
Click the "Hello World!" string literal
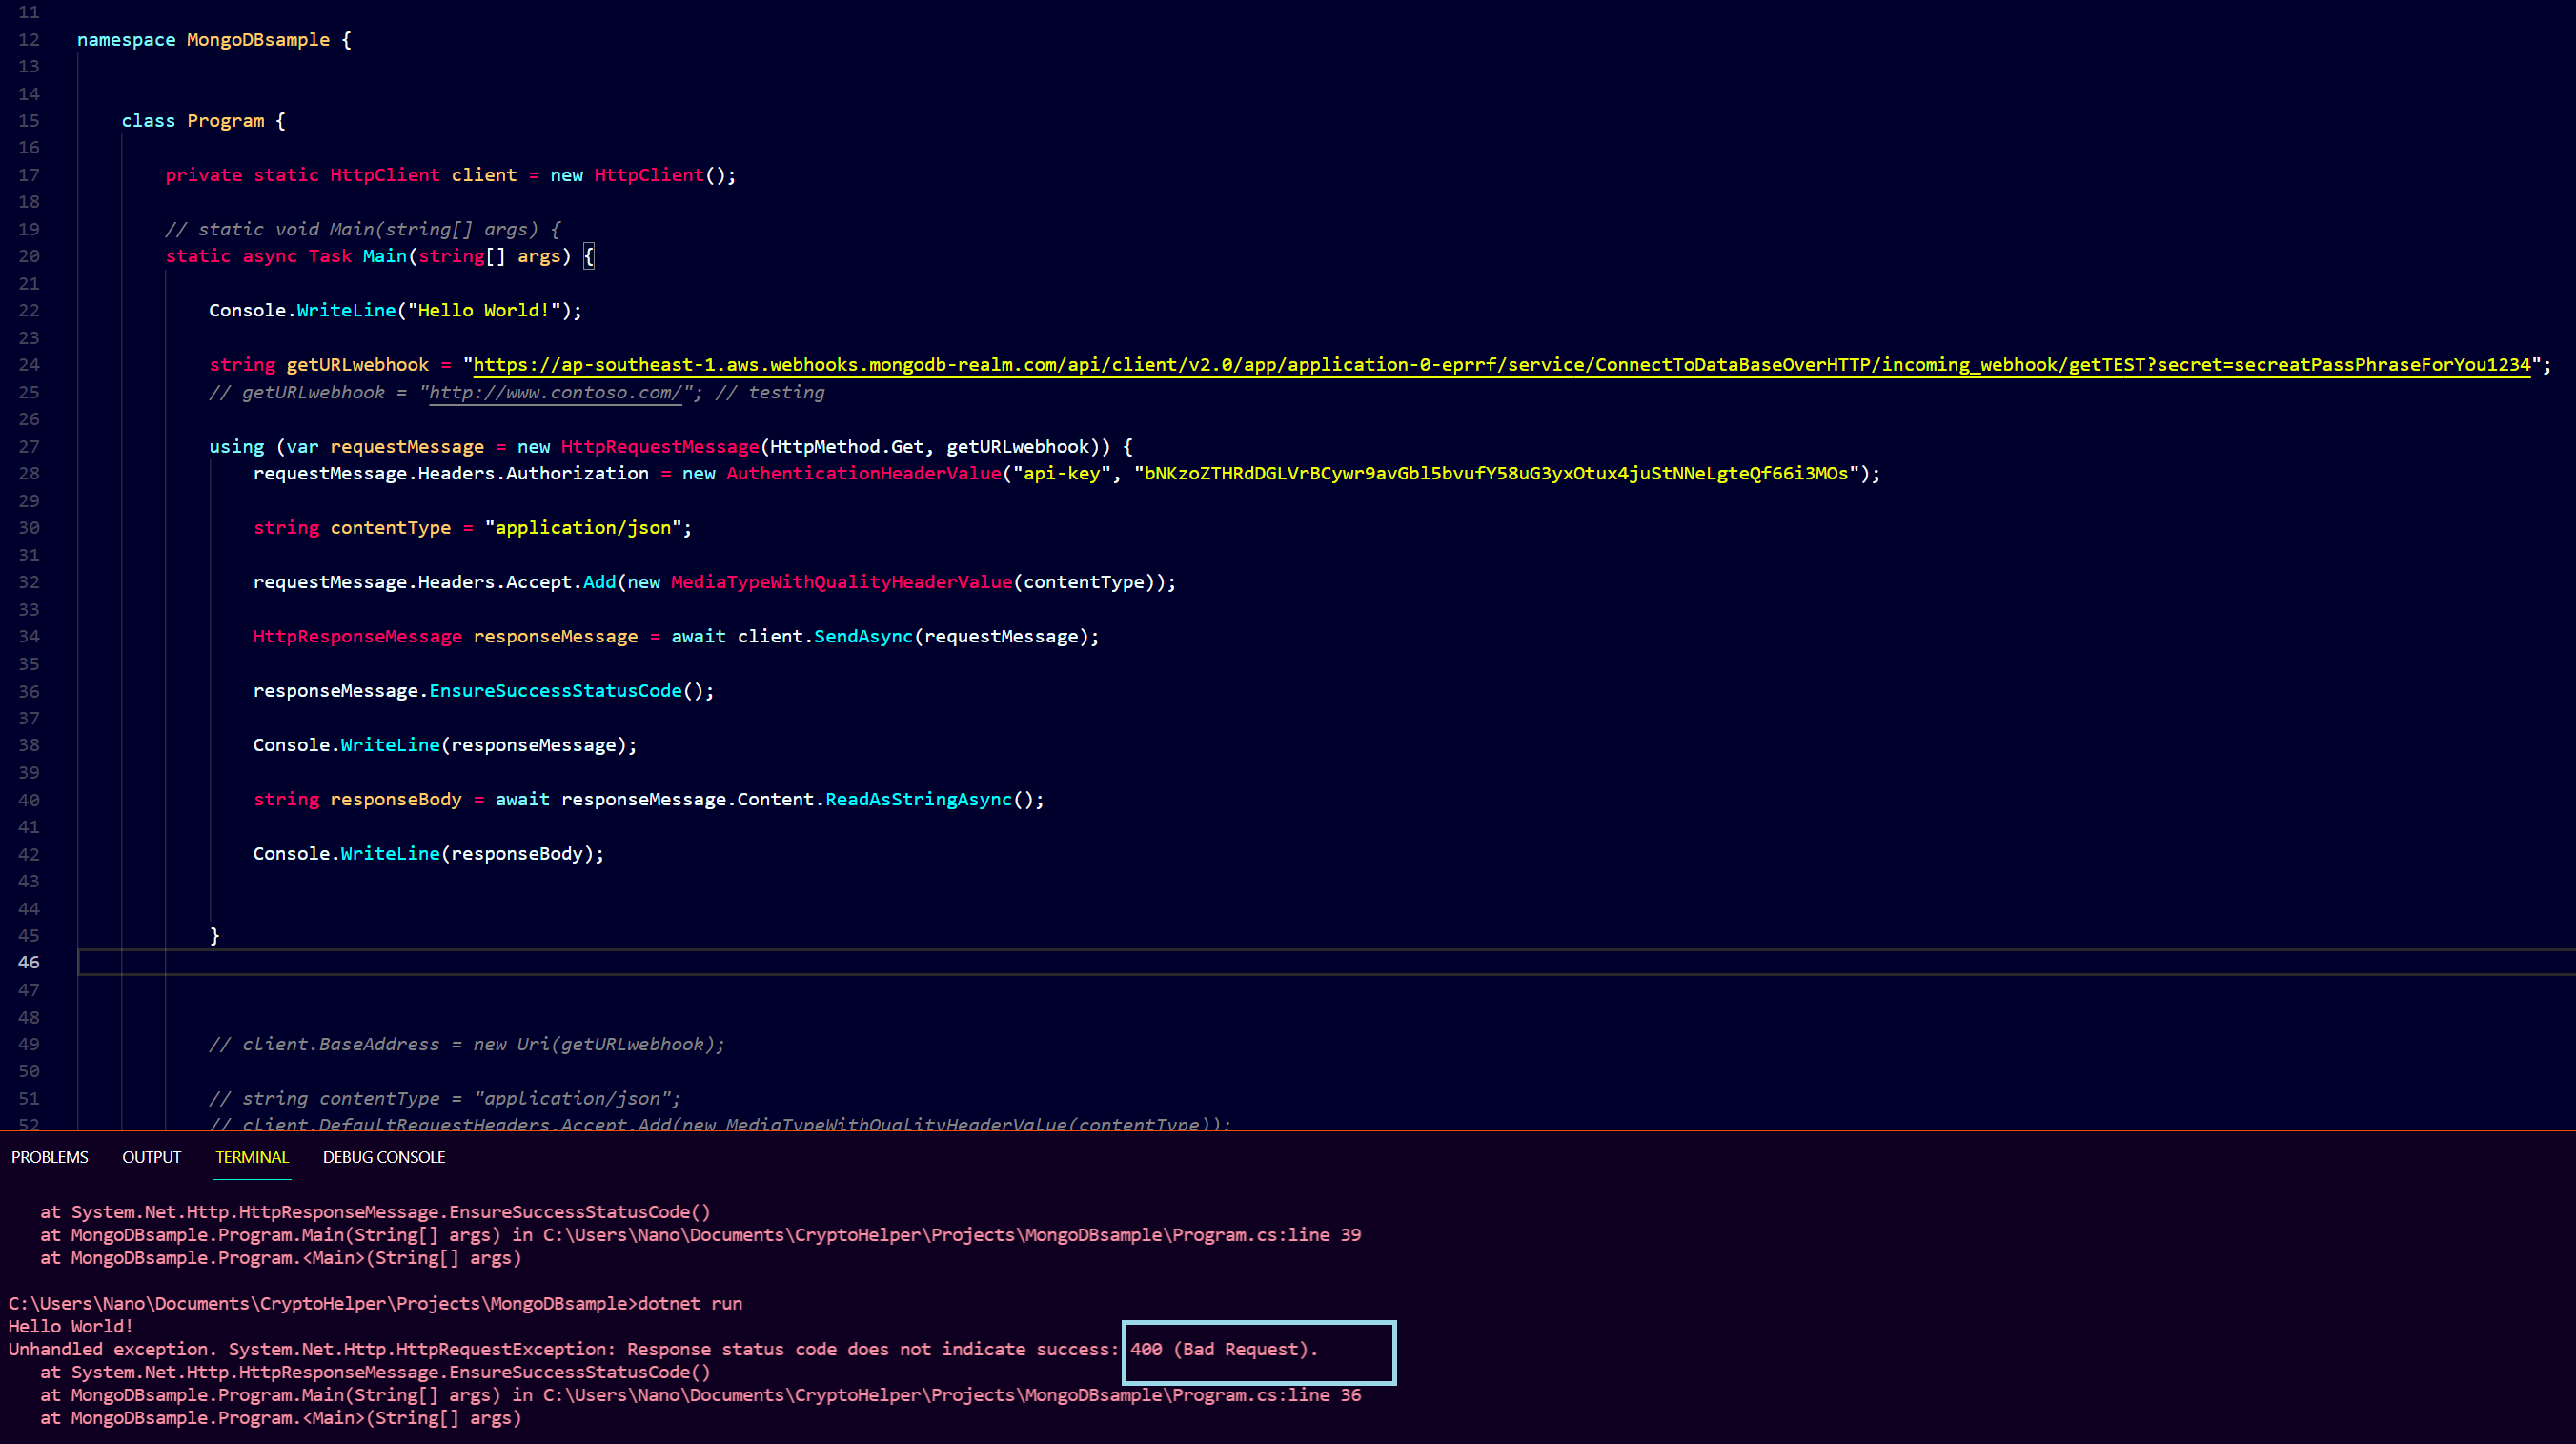coord(484,311)
